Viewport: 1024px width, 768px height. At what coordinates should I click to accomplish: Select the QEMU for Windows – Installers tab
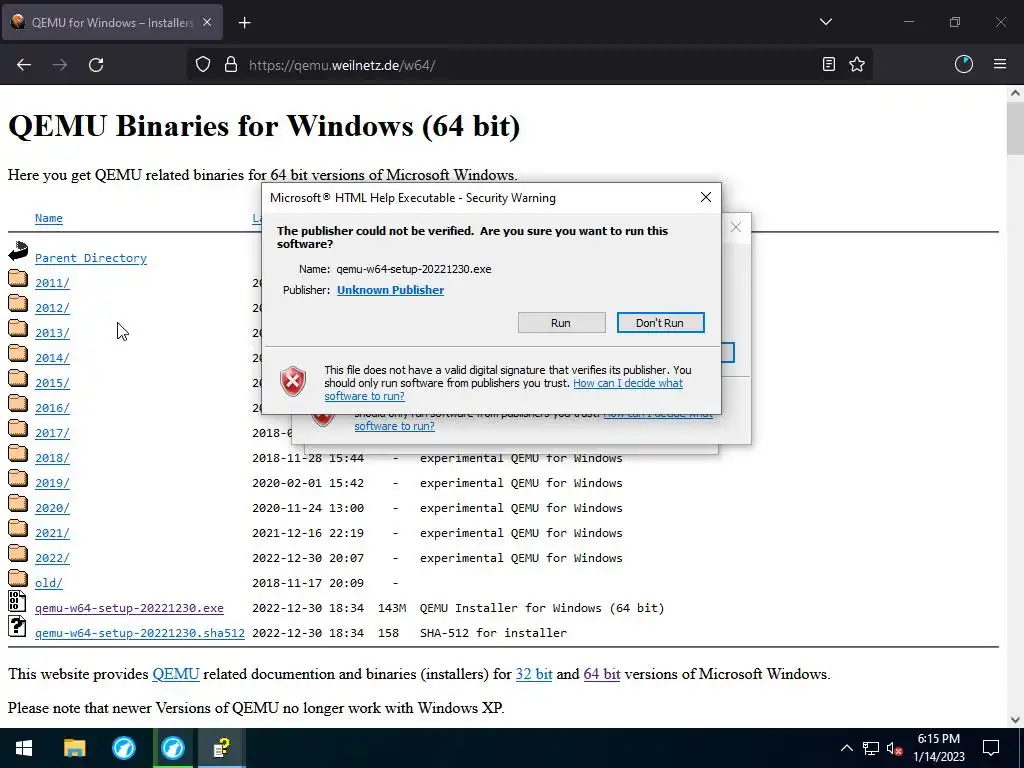(112, 22)
